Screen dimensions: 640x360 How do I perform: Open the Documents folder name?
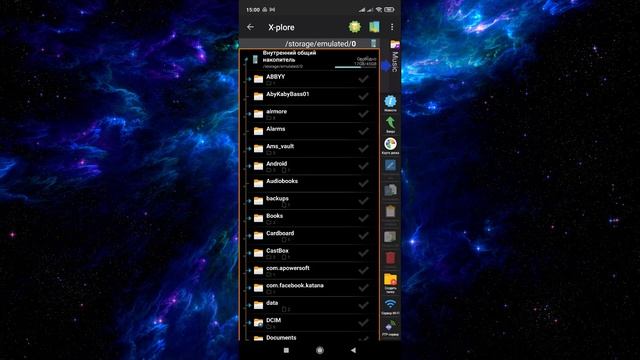pos(281,338)
